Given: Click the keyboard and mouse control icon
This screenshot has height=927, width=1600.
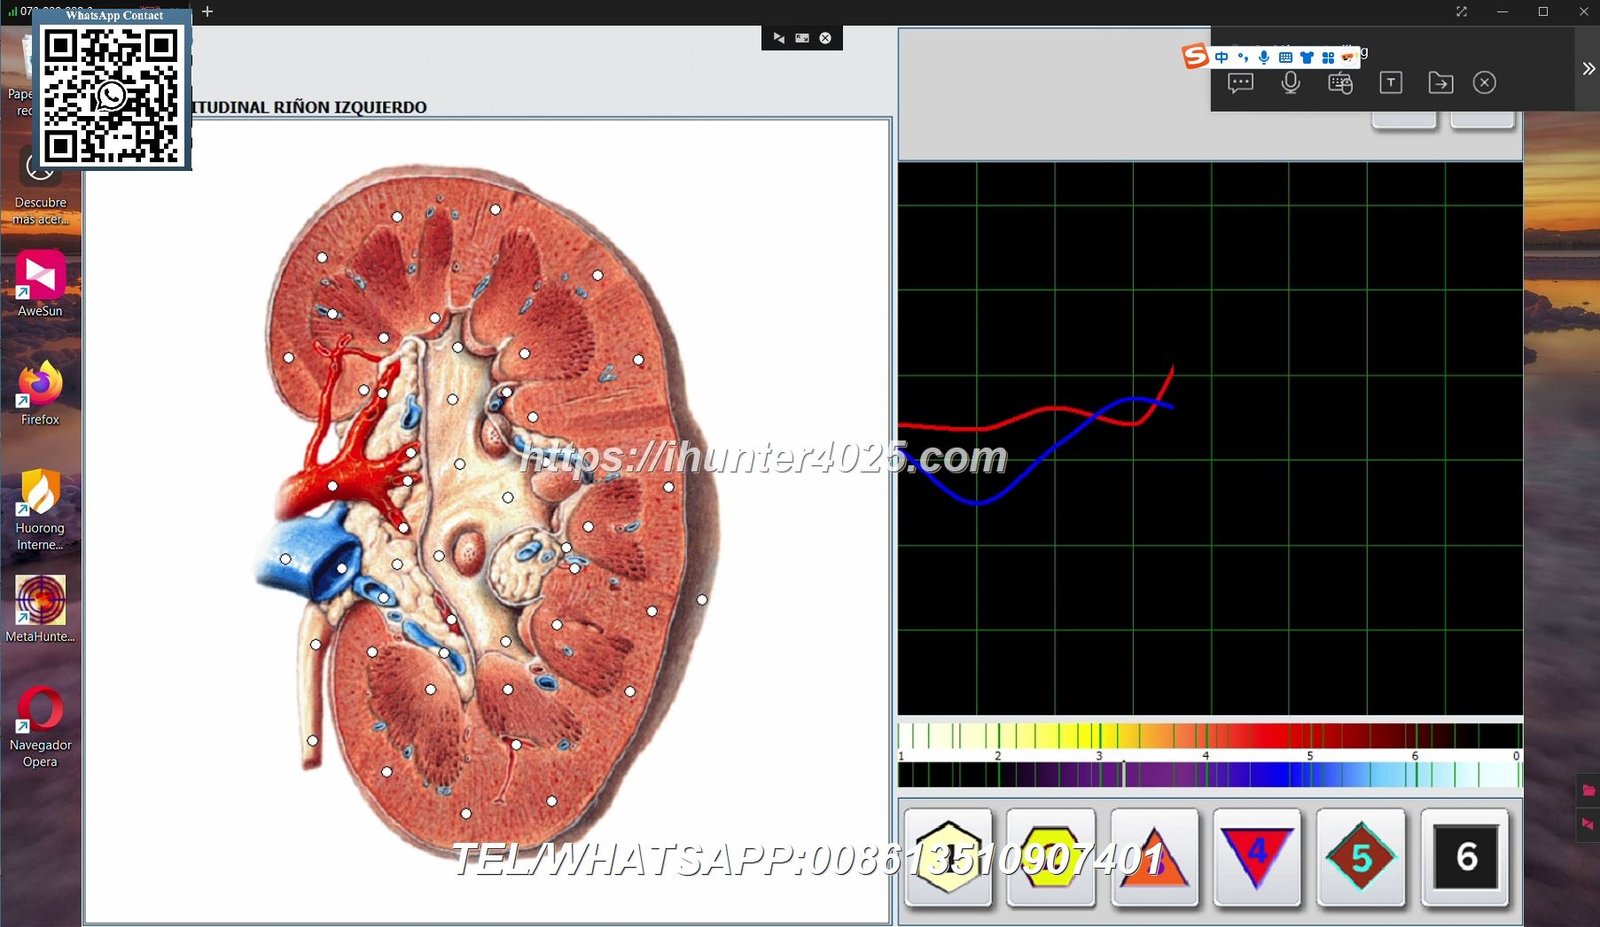Looking at the screenshot, I should click(x=1340, y=83).
